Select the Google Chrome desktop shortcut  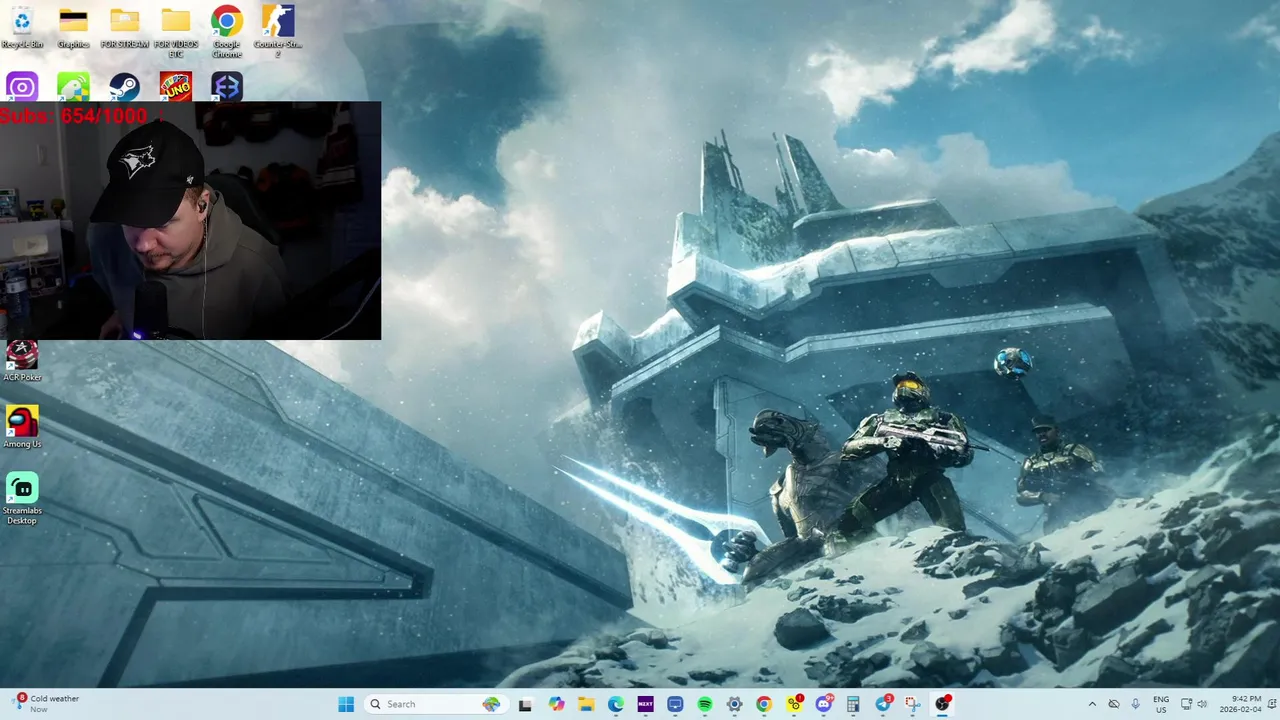pos(227,32)
